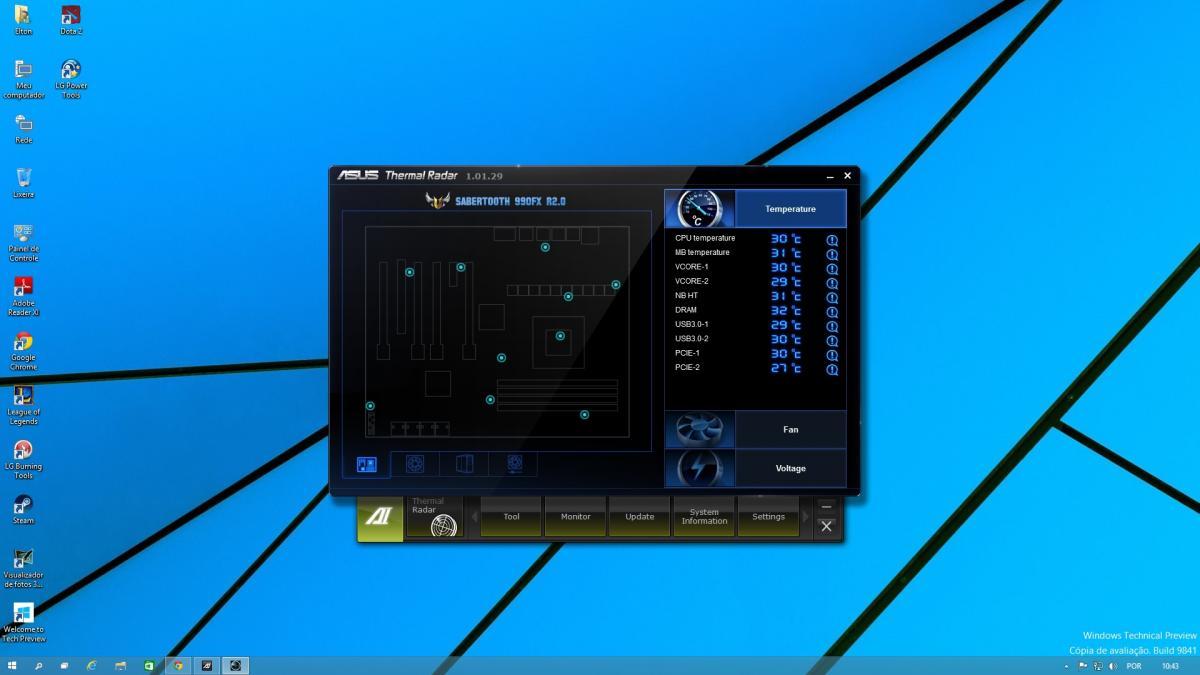Show details for DRAM sensor

coord(832,312)
